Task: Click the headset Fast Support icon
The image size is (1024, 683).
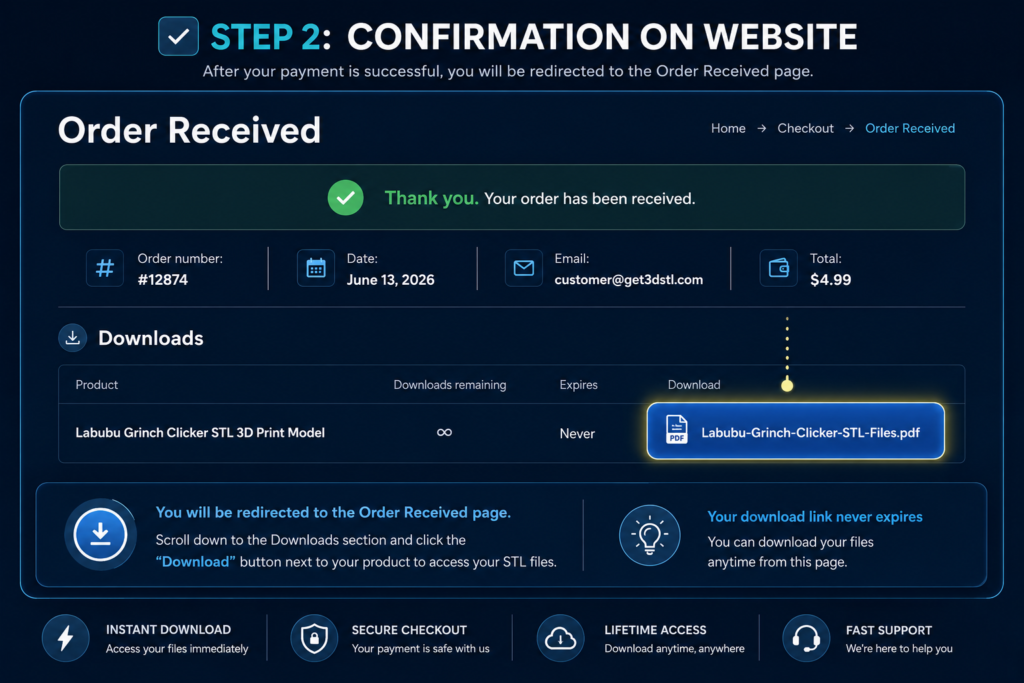Action: point(806,638)
